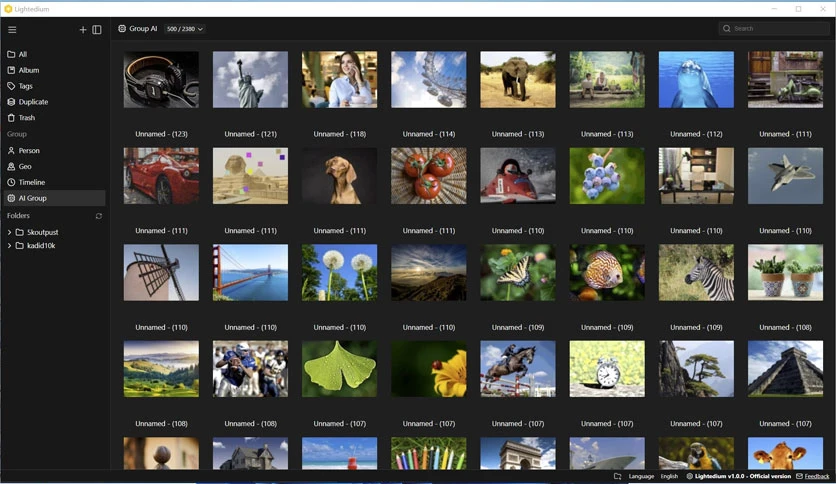The width and height of the screenshot is (836, 484).
Task: Open the football players thumbnail
Action: pyautogui.click(x=250, y=369)
